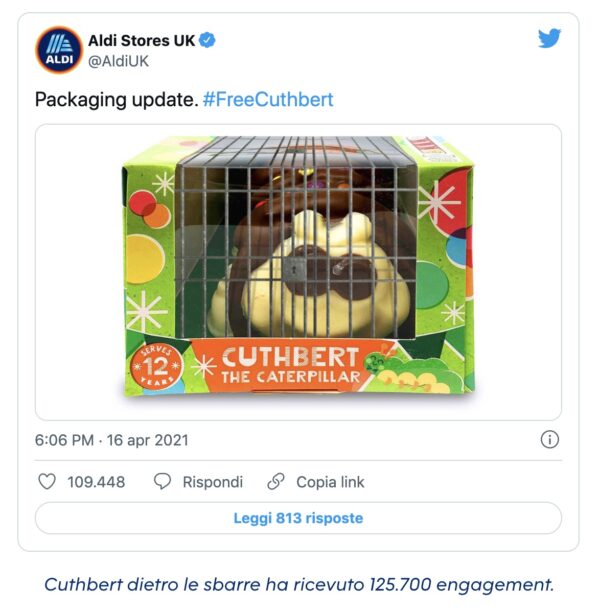Screen dimensions: 600x611
Task: Open the #FreeCuthbert hashtag
Action: (x=268, y=100)
